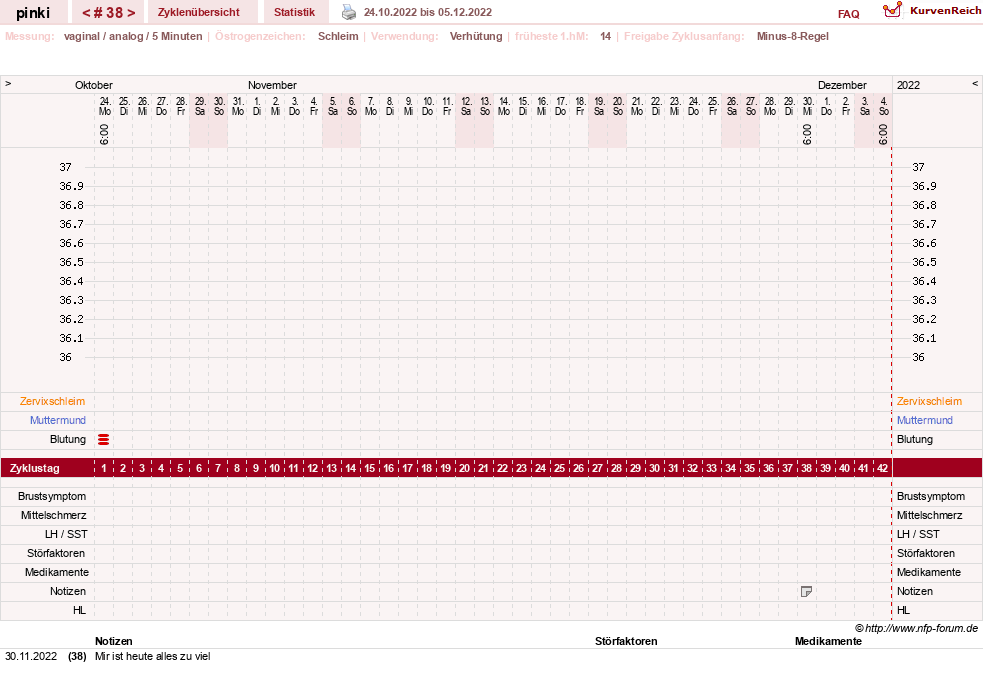The width and height of the screenshot is (983, 680).
Task: Select cycle day 14 in Zyklustag row
Action: click(350, 468)
